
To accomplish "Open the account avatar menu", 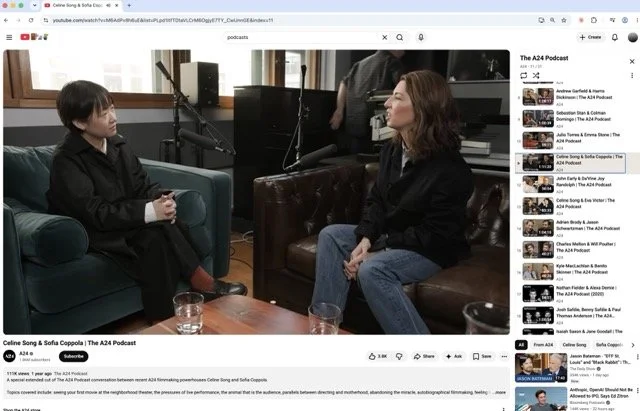I will 633,37.
